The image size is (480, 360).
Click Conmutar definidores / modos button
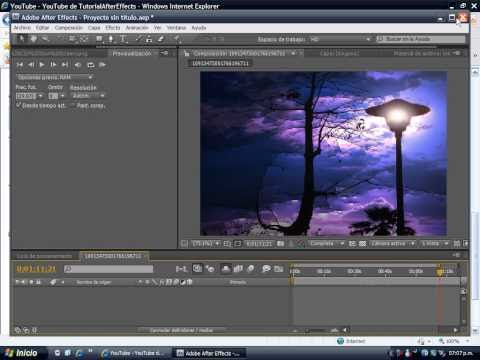click(x=181, y=330)
